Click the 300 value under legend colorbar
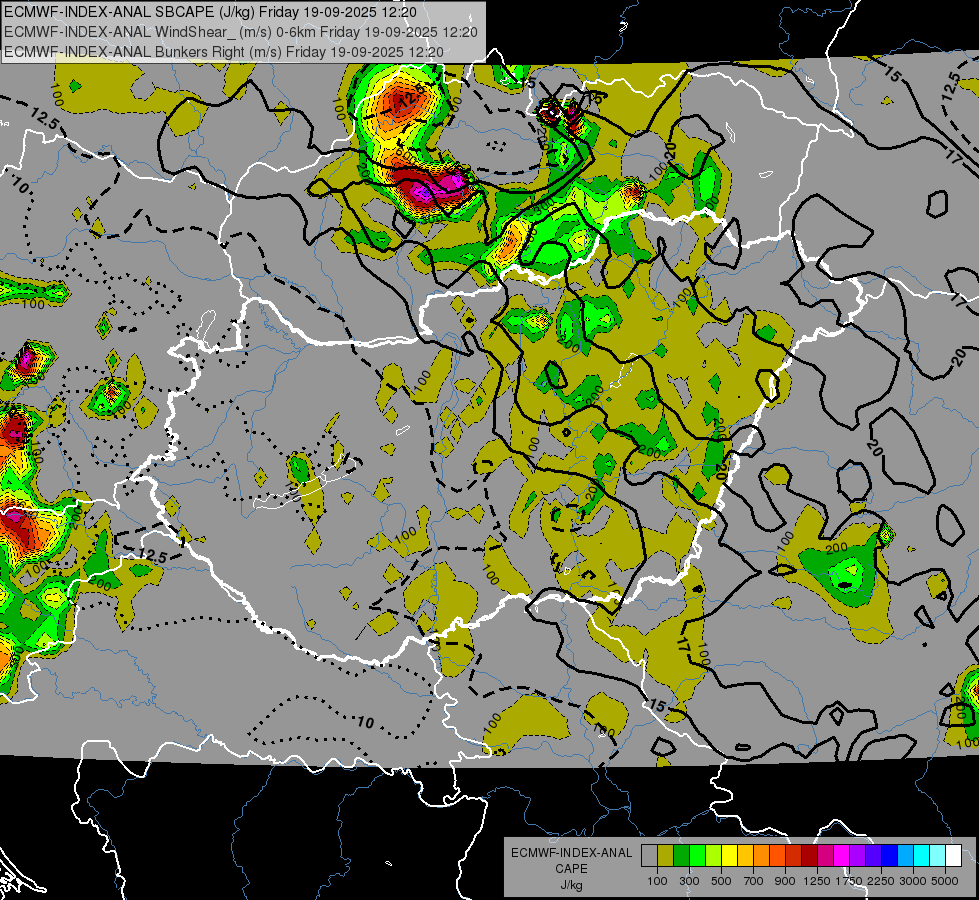 point(689,881)
